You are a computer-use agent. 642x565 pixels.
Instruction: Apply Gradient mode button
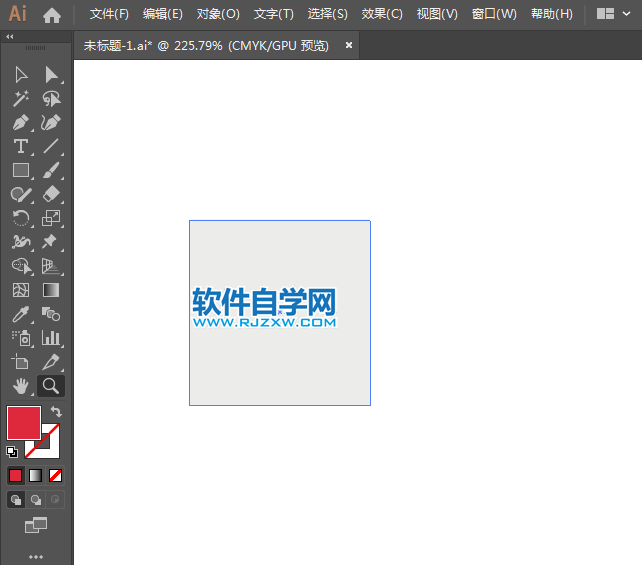tap(36, 476)
